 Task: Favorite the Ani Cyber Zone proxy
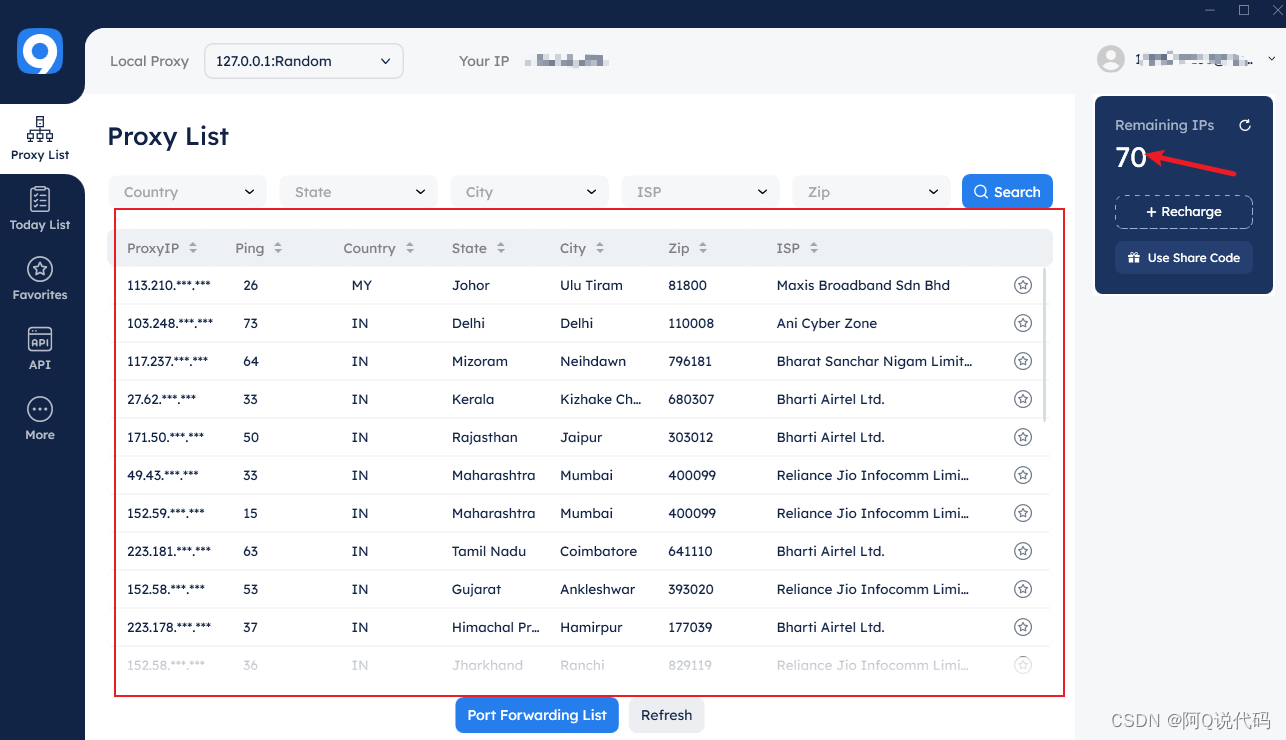click(x=1022, y=323)
